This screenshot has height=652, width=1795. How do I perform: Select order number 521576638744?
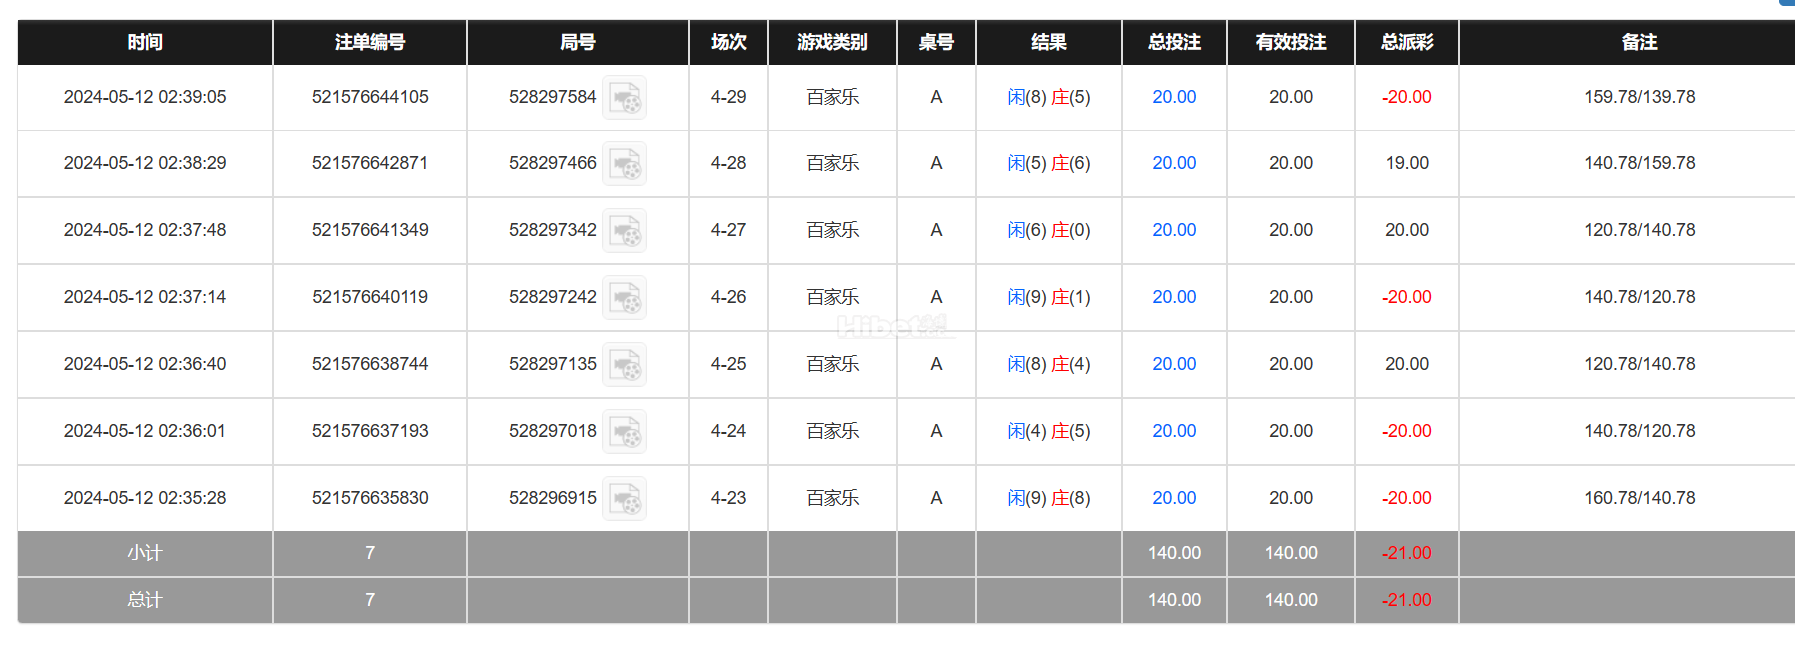click(370, 364)
